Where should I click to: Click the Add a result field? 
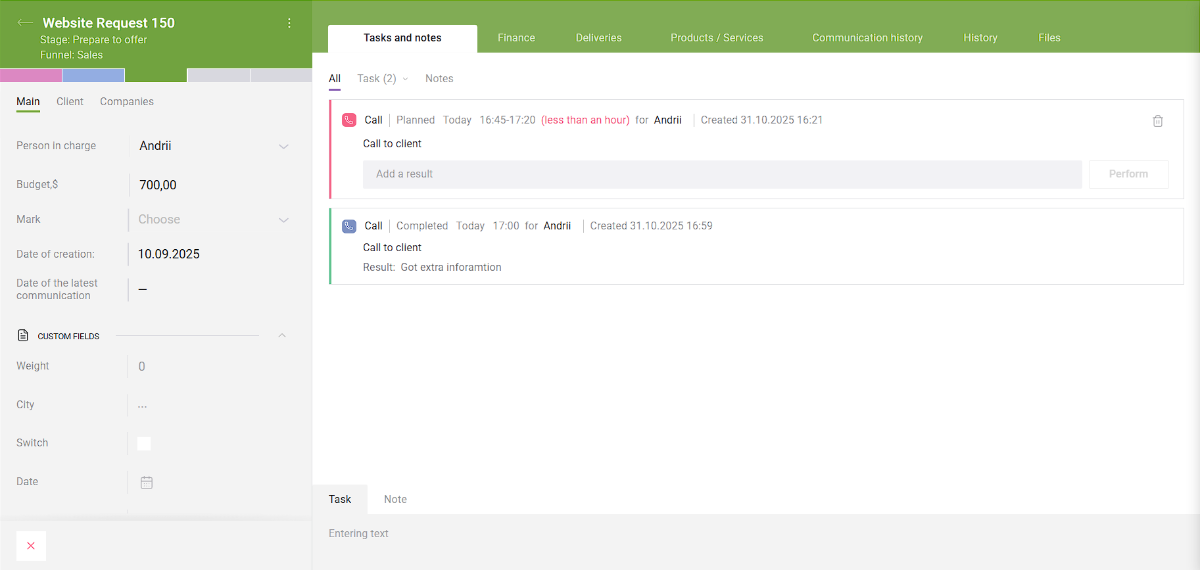pos(722,174)
